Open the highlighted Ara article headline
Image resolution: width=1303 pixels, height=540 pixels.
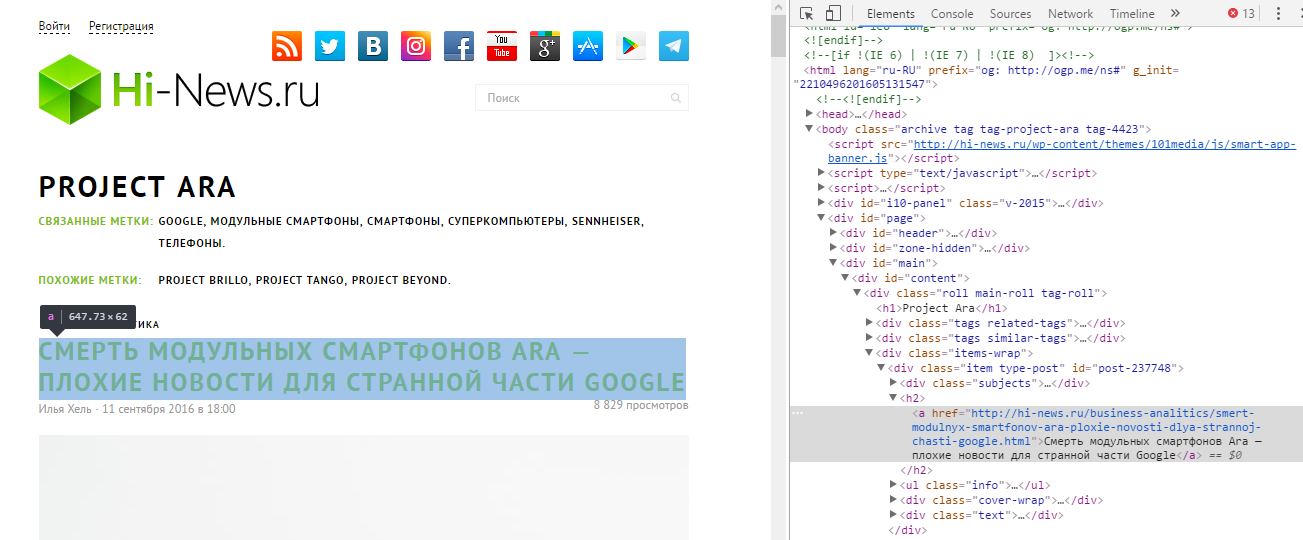(x=362, y=367)
